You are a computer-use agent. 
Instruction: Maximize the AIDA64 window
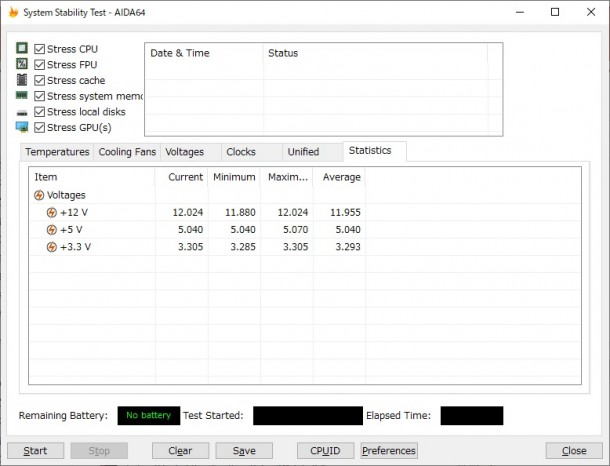point(555,12)
